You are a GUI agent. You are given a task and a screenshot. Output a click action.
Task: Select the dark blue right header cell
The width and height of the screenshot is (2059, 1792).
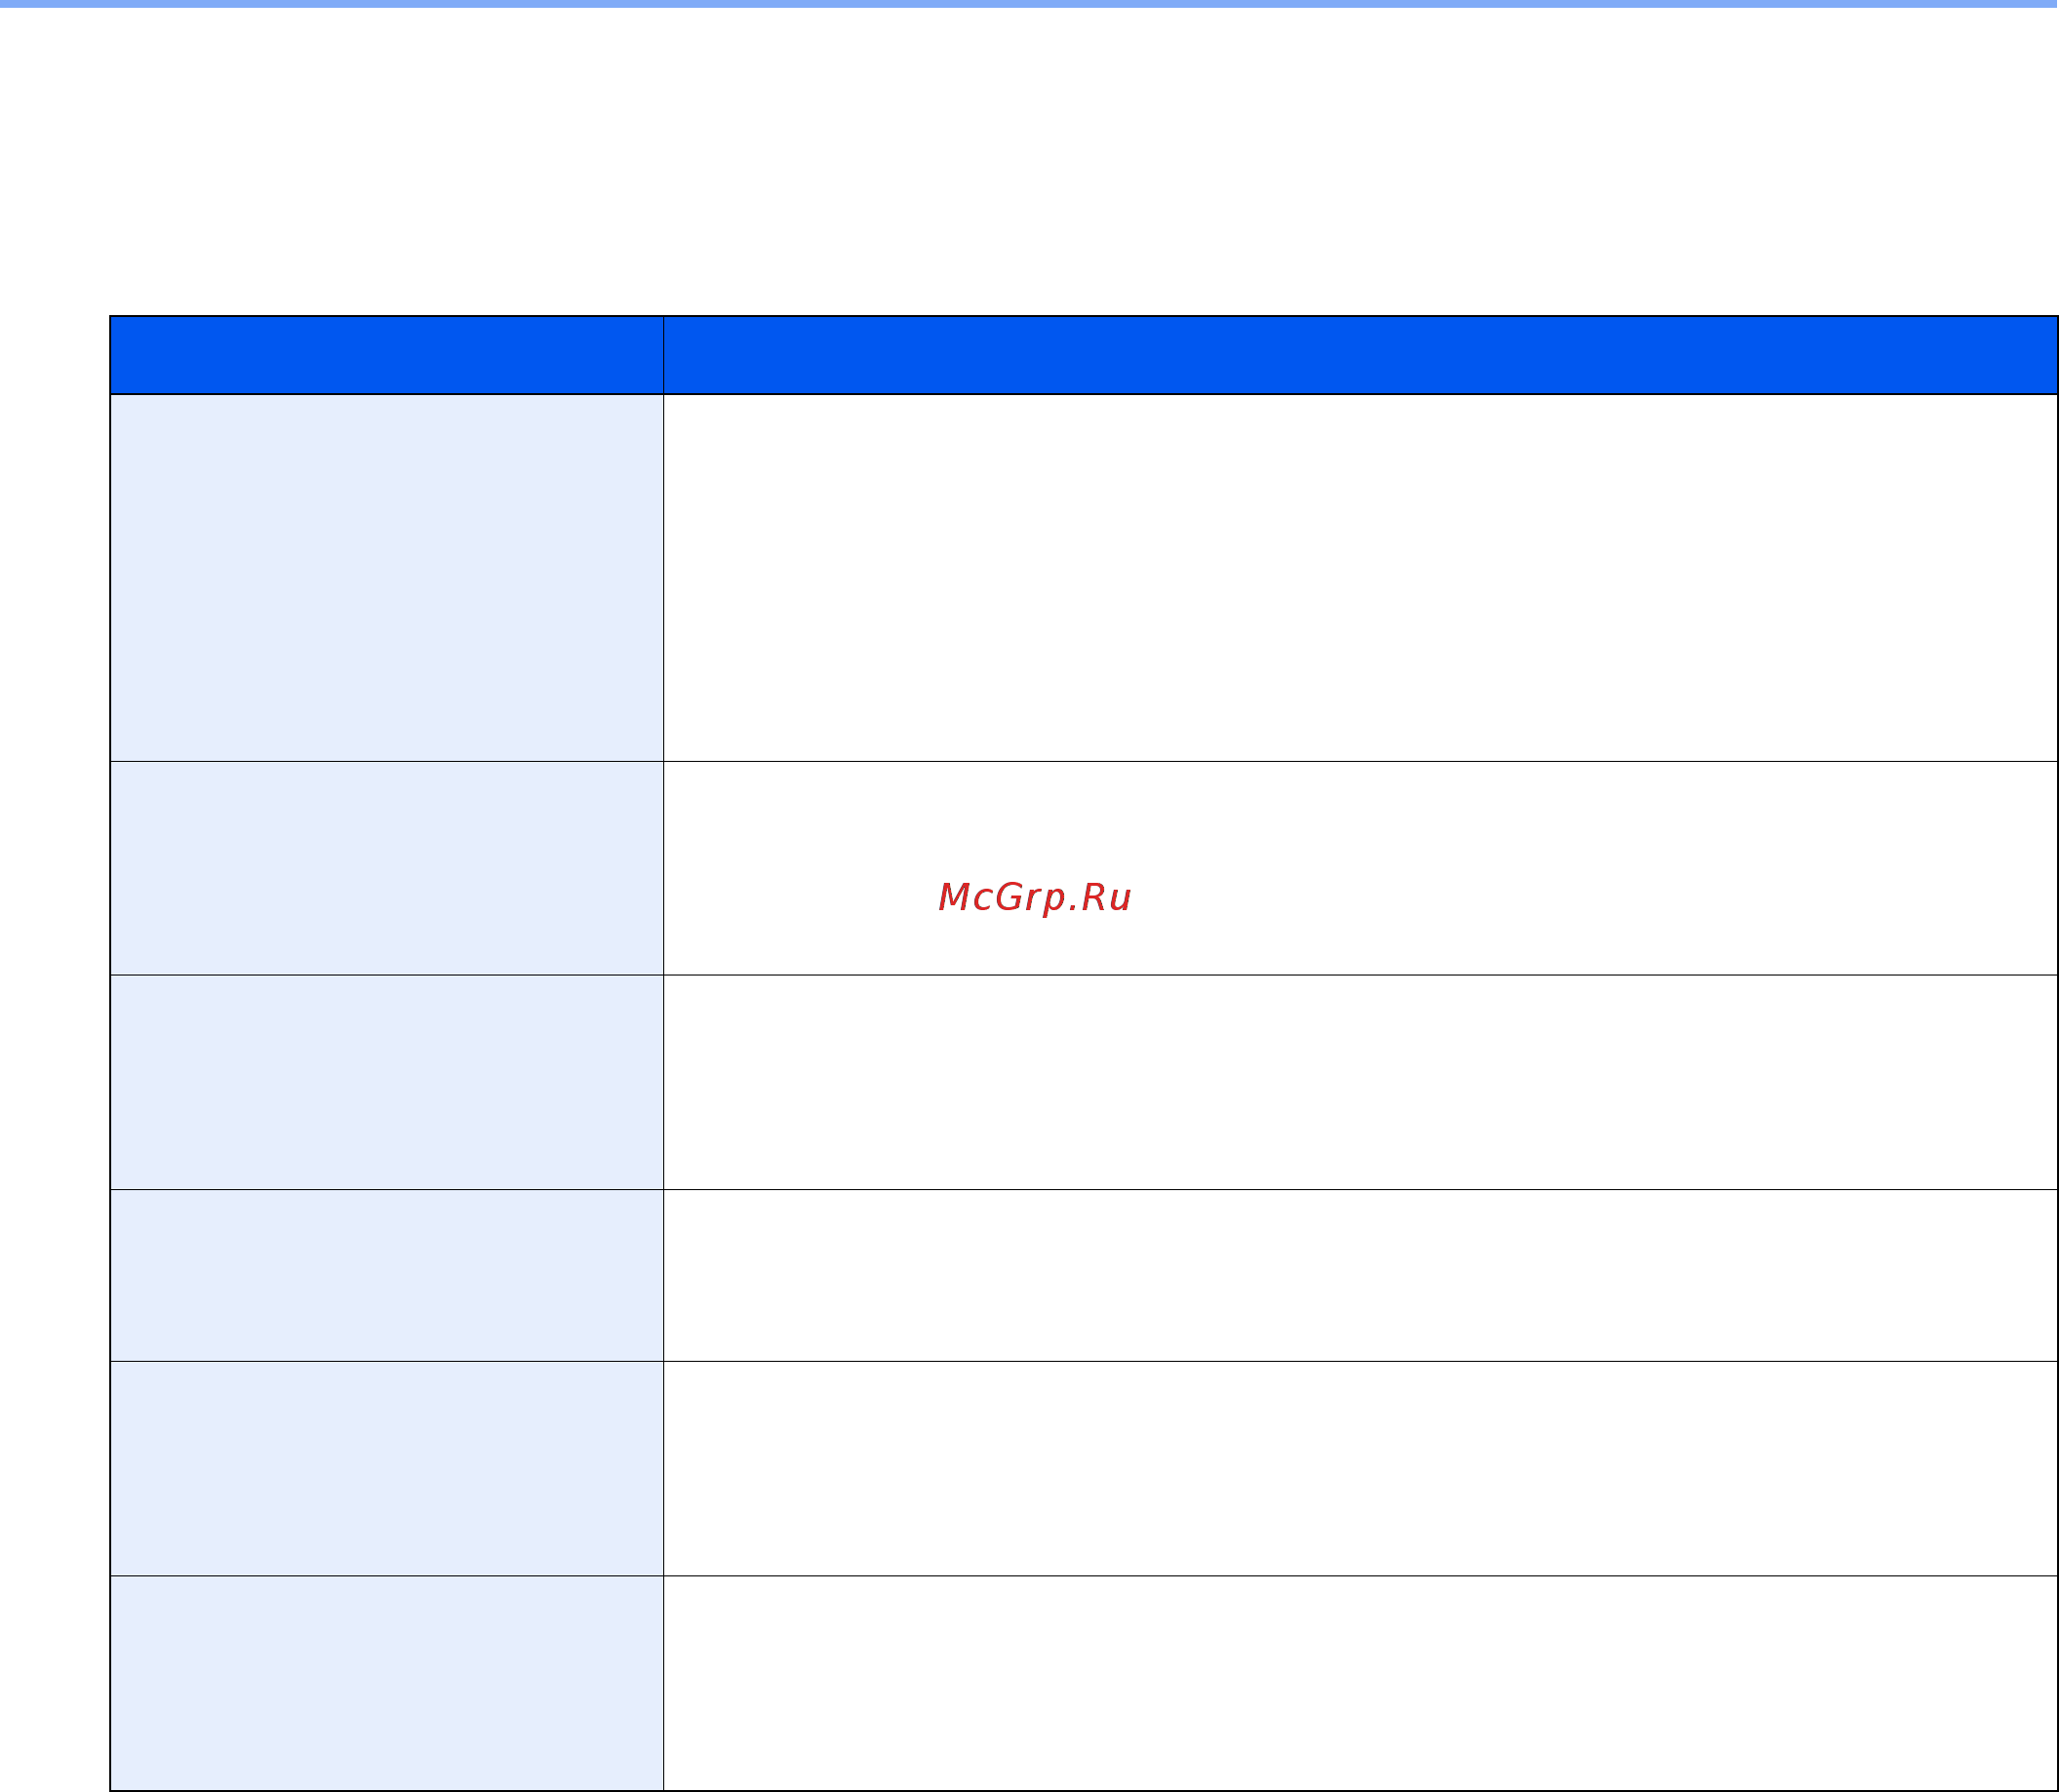[x=1360, y=355]
